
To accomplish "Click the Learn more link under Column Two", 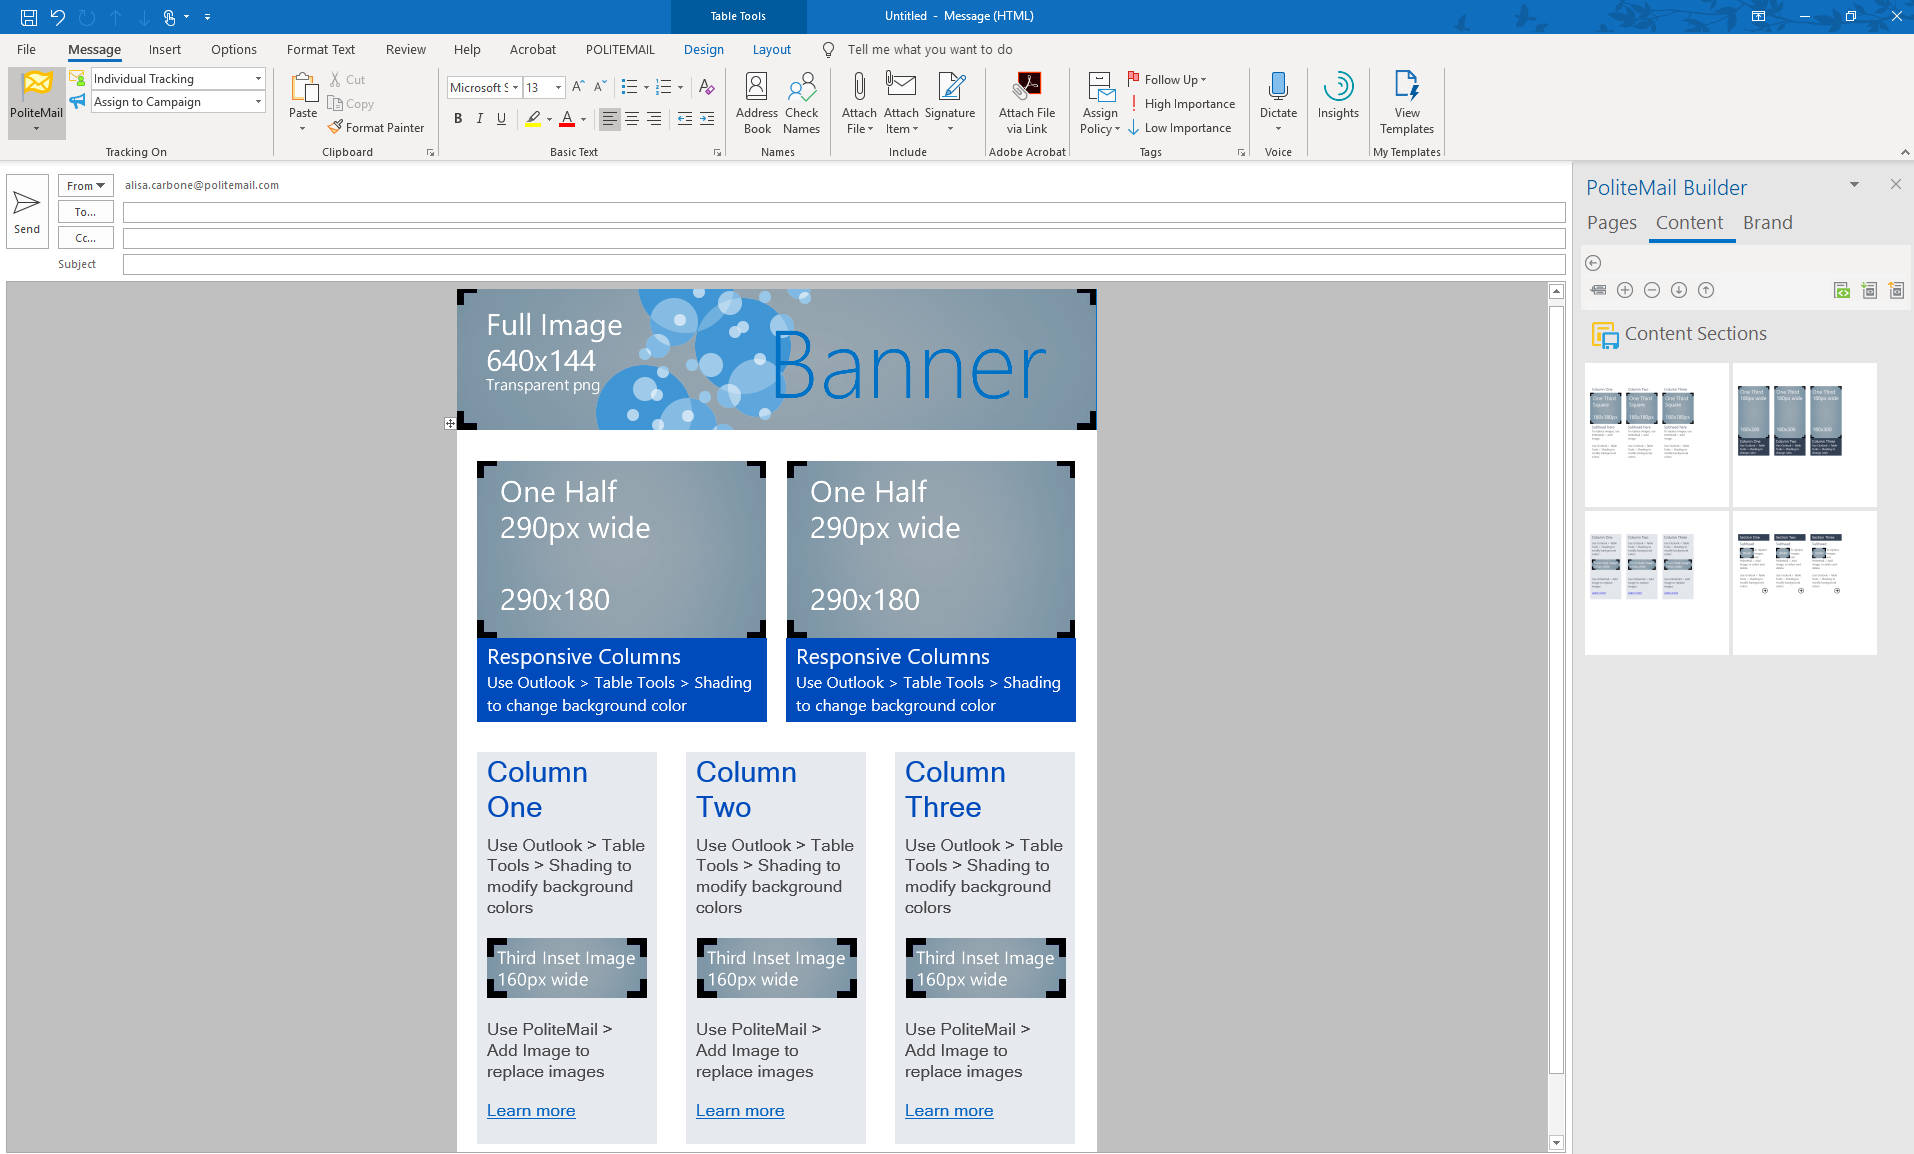I will pos(739,1110).
